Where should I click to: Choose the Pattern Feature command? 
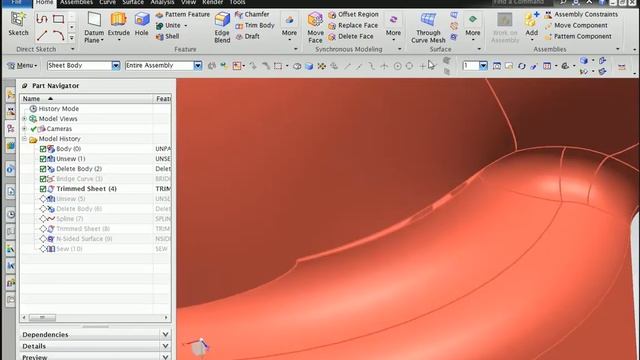182,14
